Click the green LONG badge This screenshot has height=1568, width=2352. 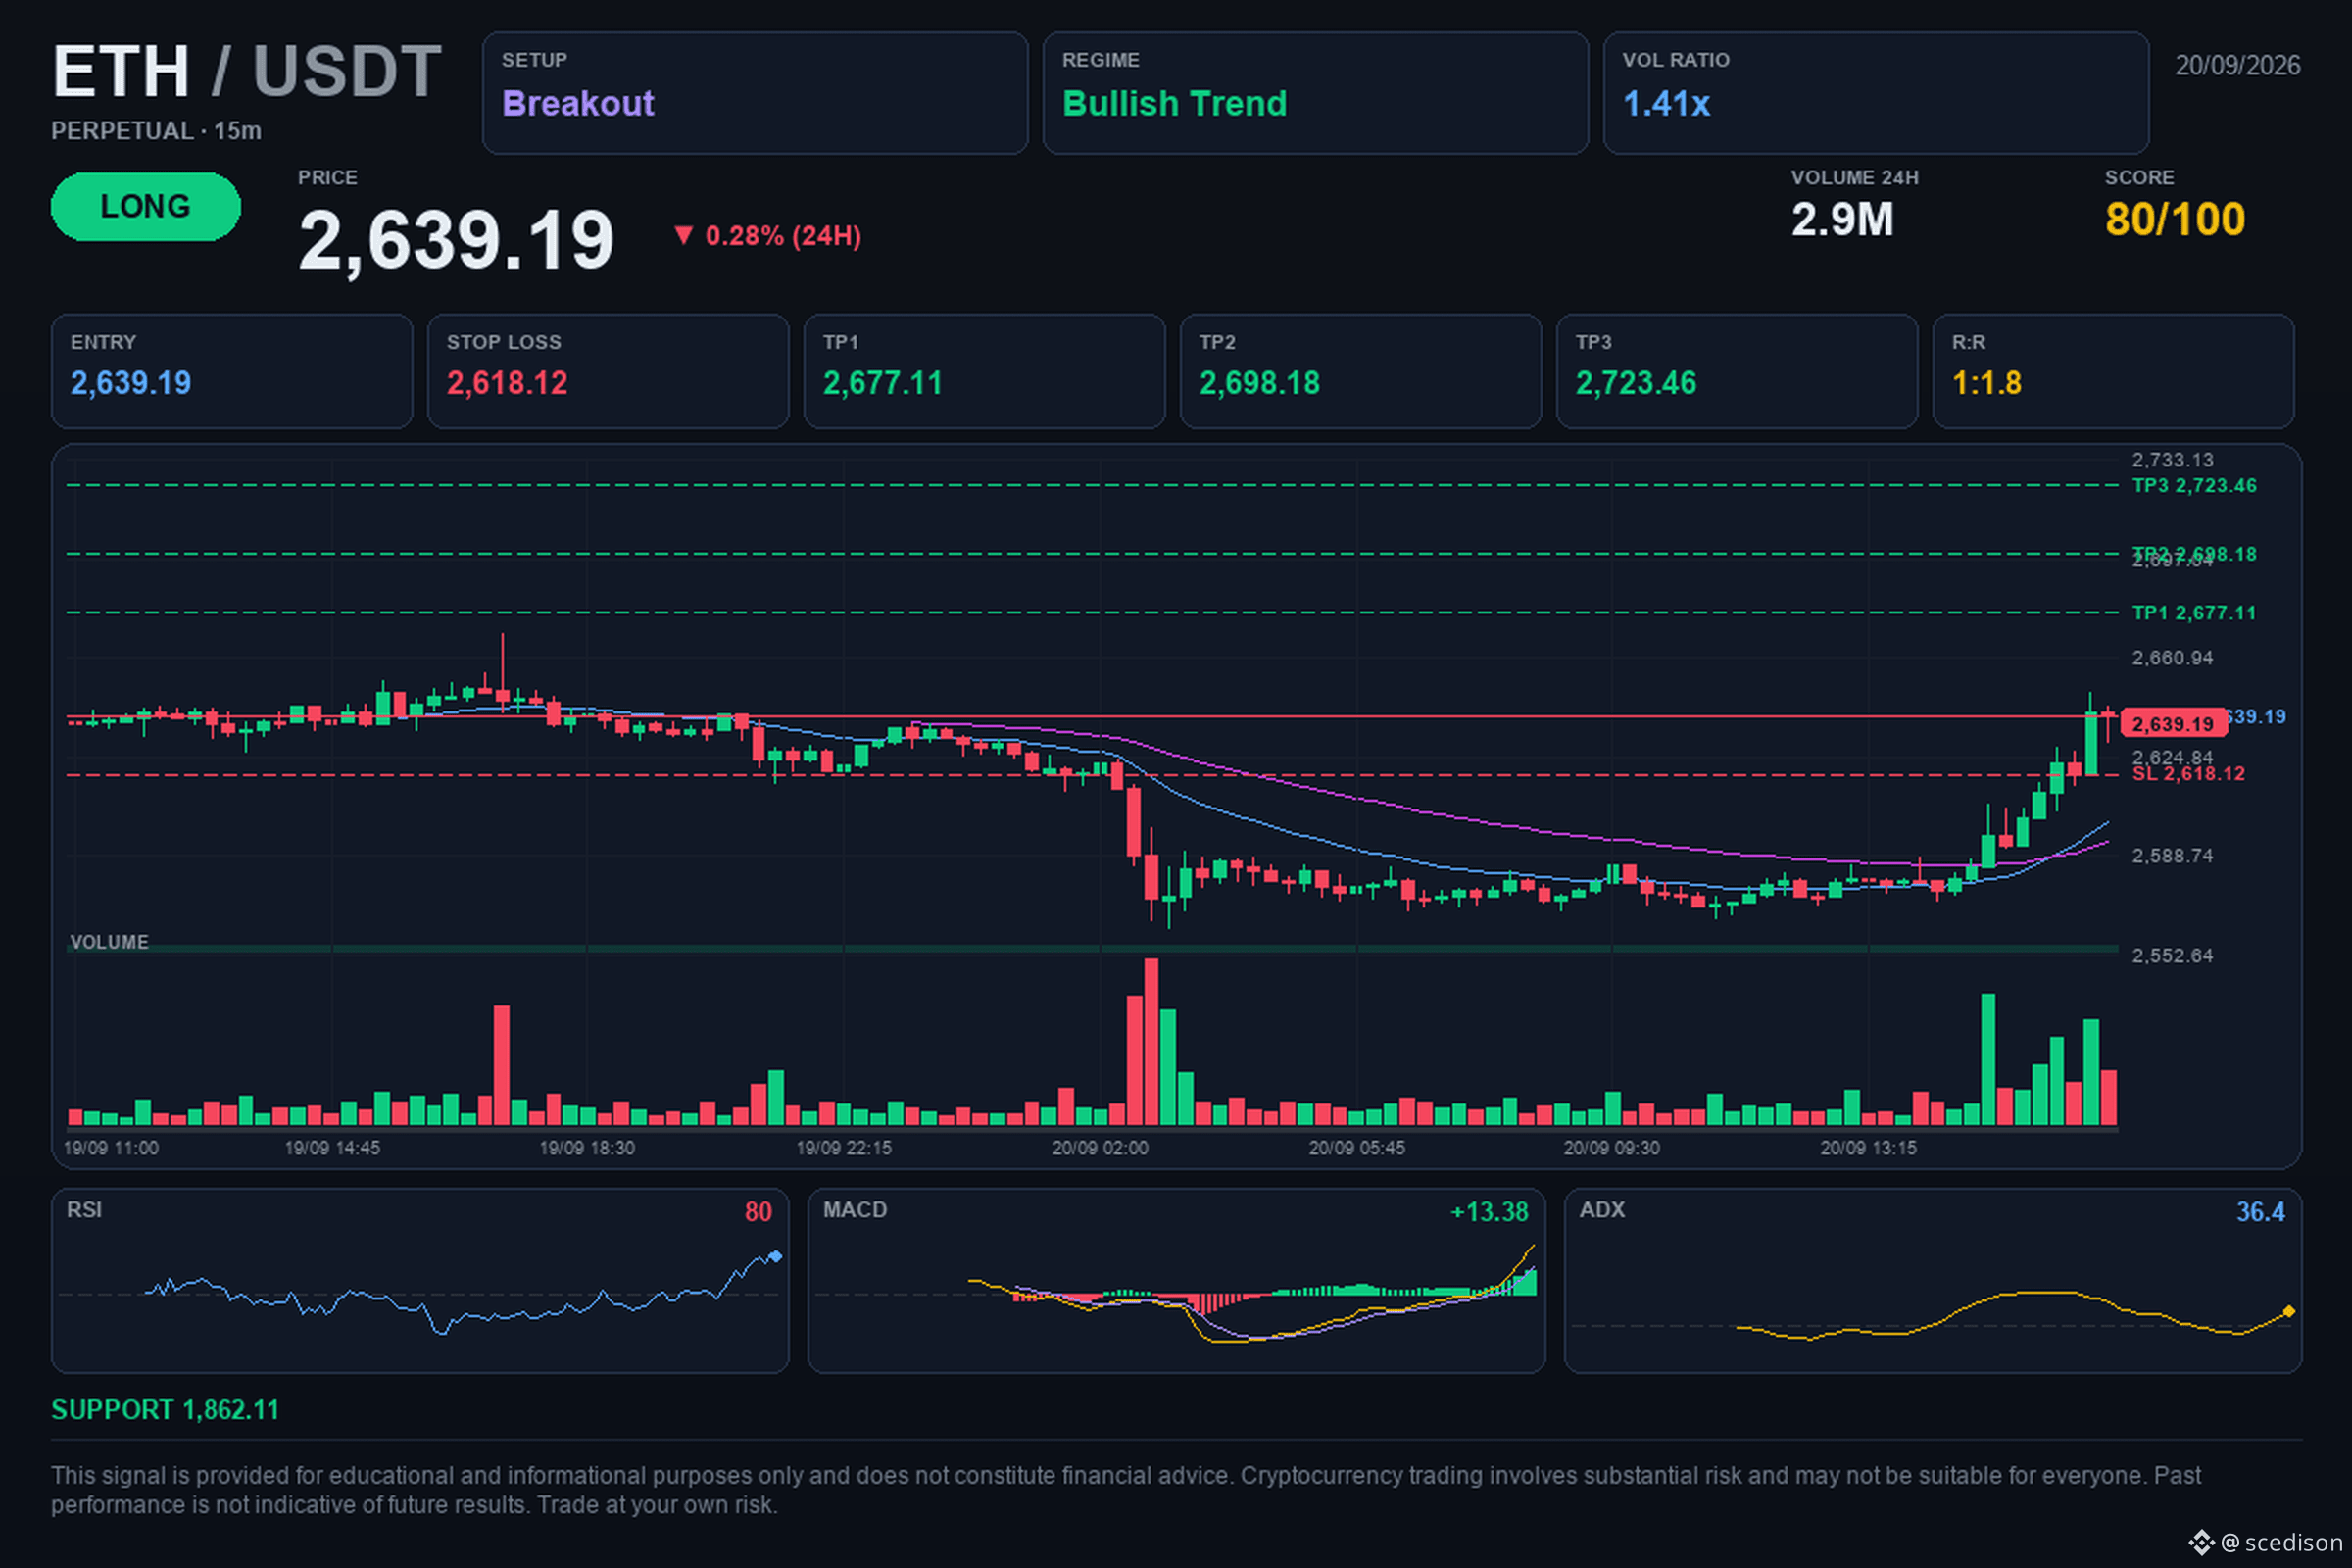[x=146, y=206]
